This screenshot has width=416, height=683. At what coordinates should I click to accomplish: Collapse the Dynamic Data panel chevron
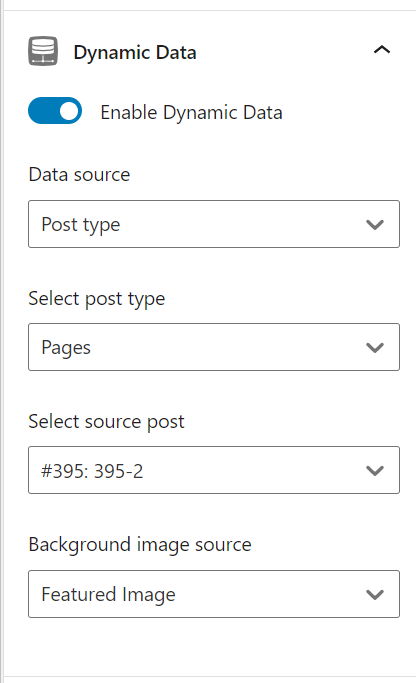click(382, 50)
